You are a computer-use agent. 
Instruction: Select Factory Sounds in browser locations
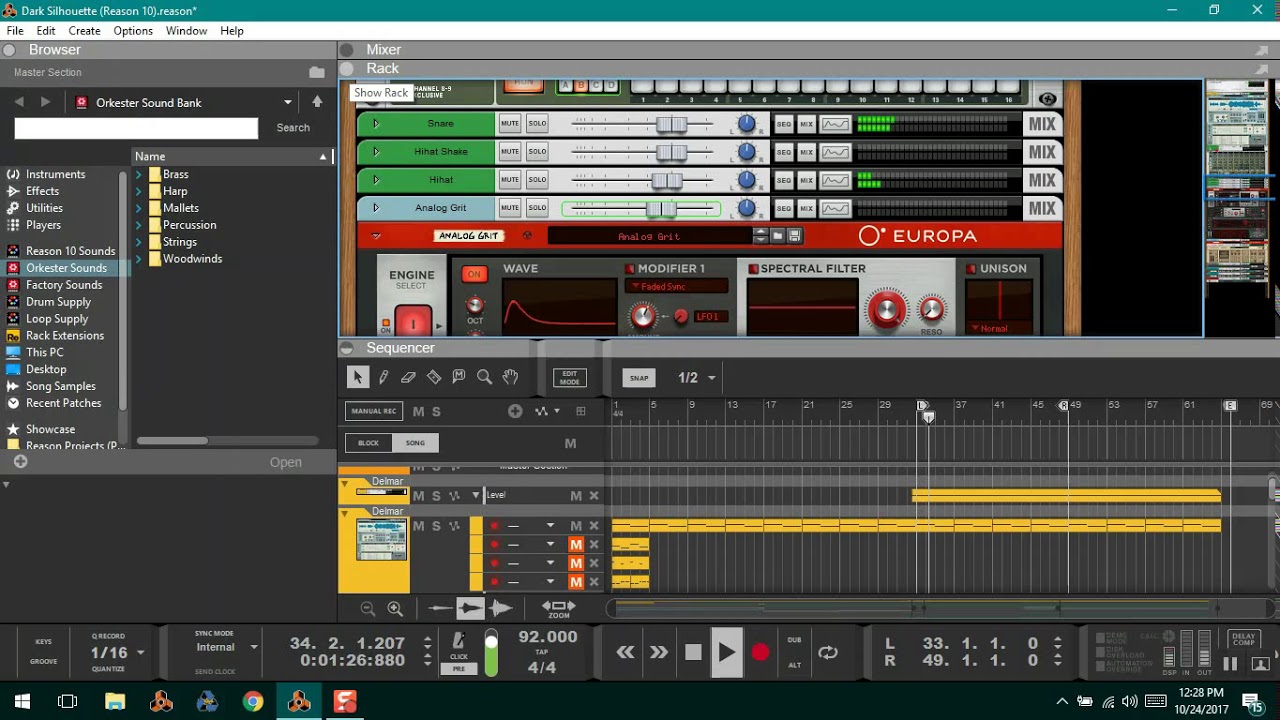pos(64,285)
